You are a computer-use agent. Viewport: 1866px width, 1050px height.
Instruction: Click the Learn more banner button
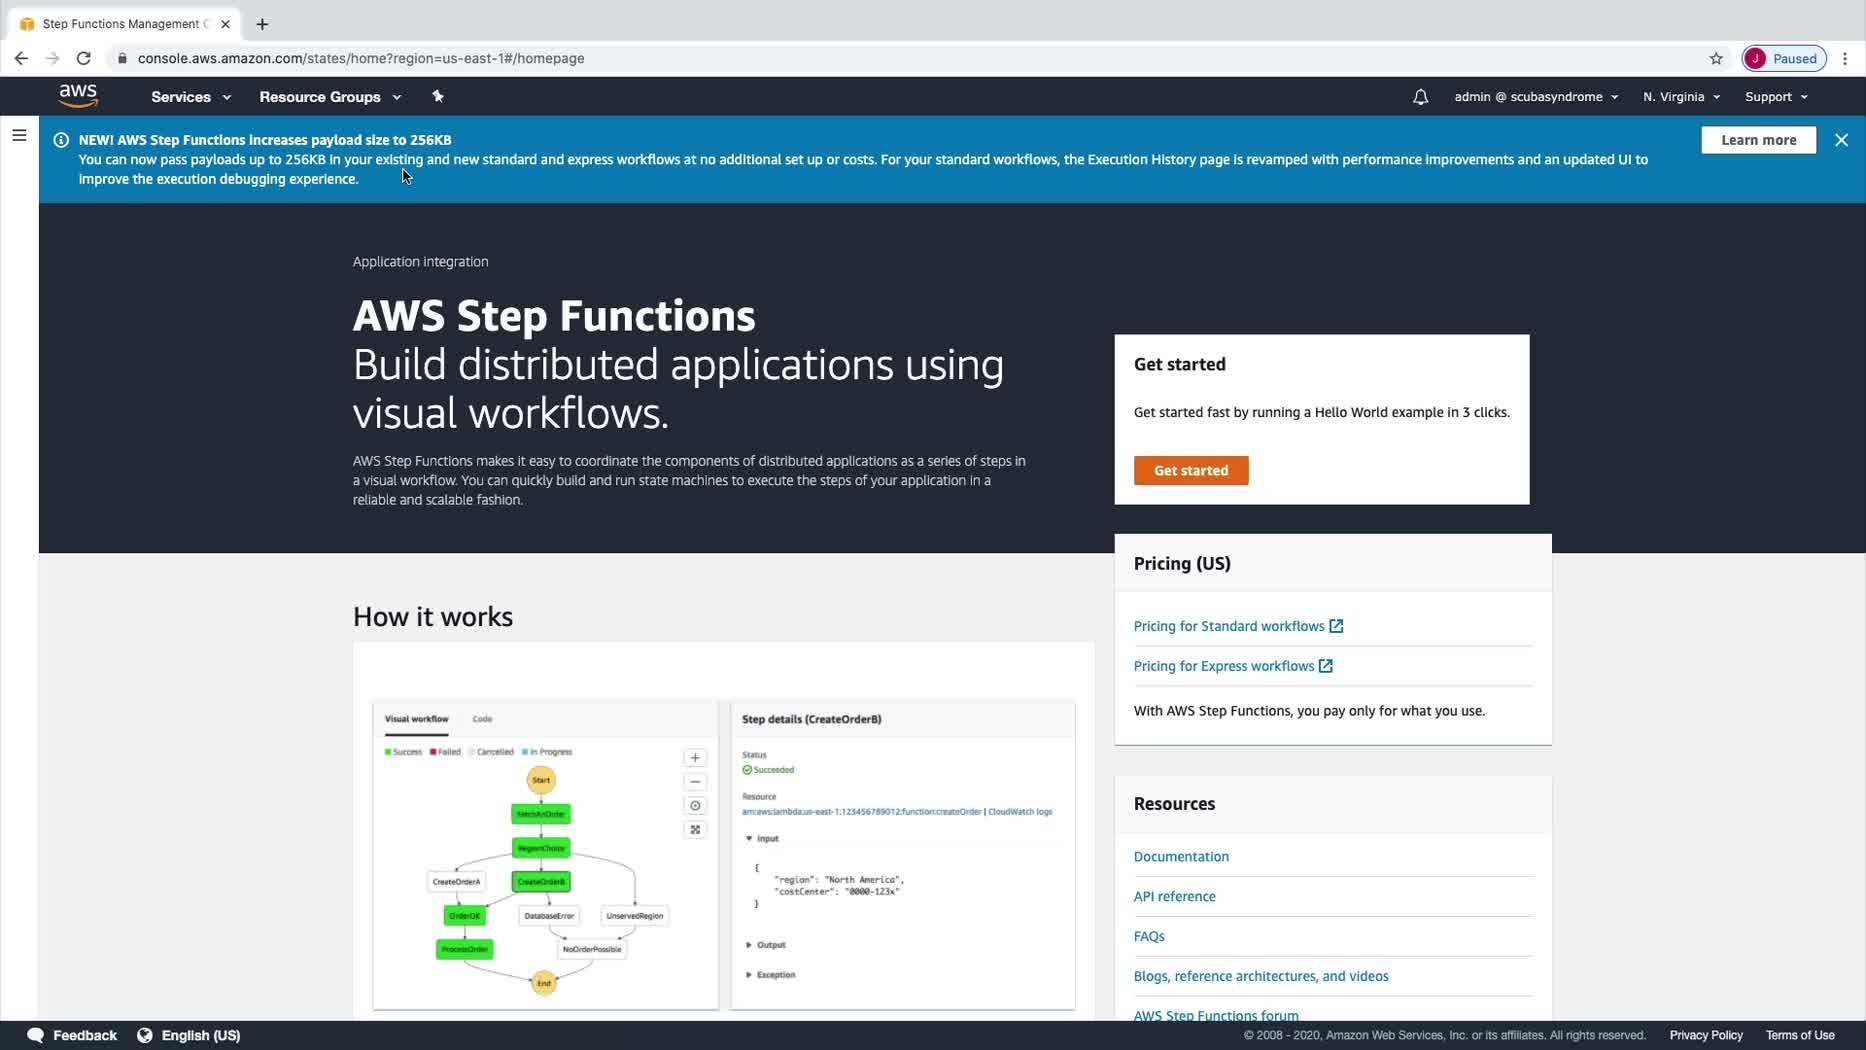tap(1758, 140)
